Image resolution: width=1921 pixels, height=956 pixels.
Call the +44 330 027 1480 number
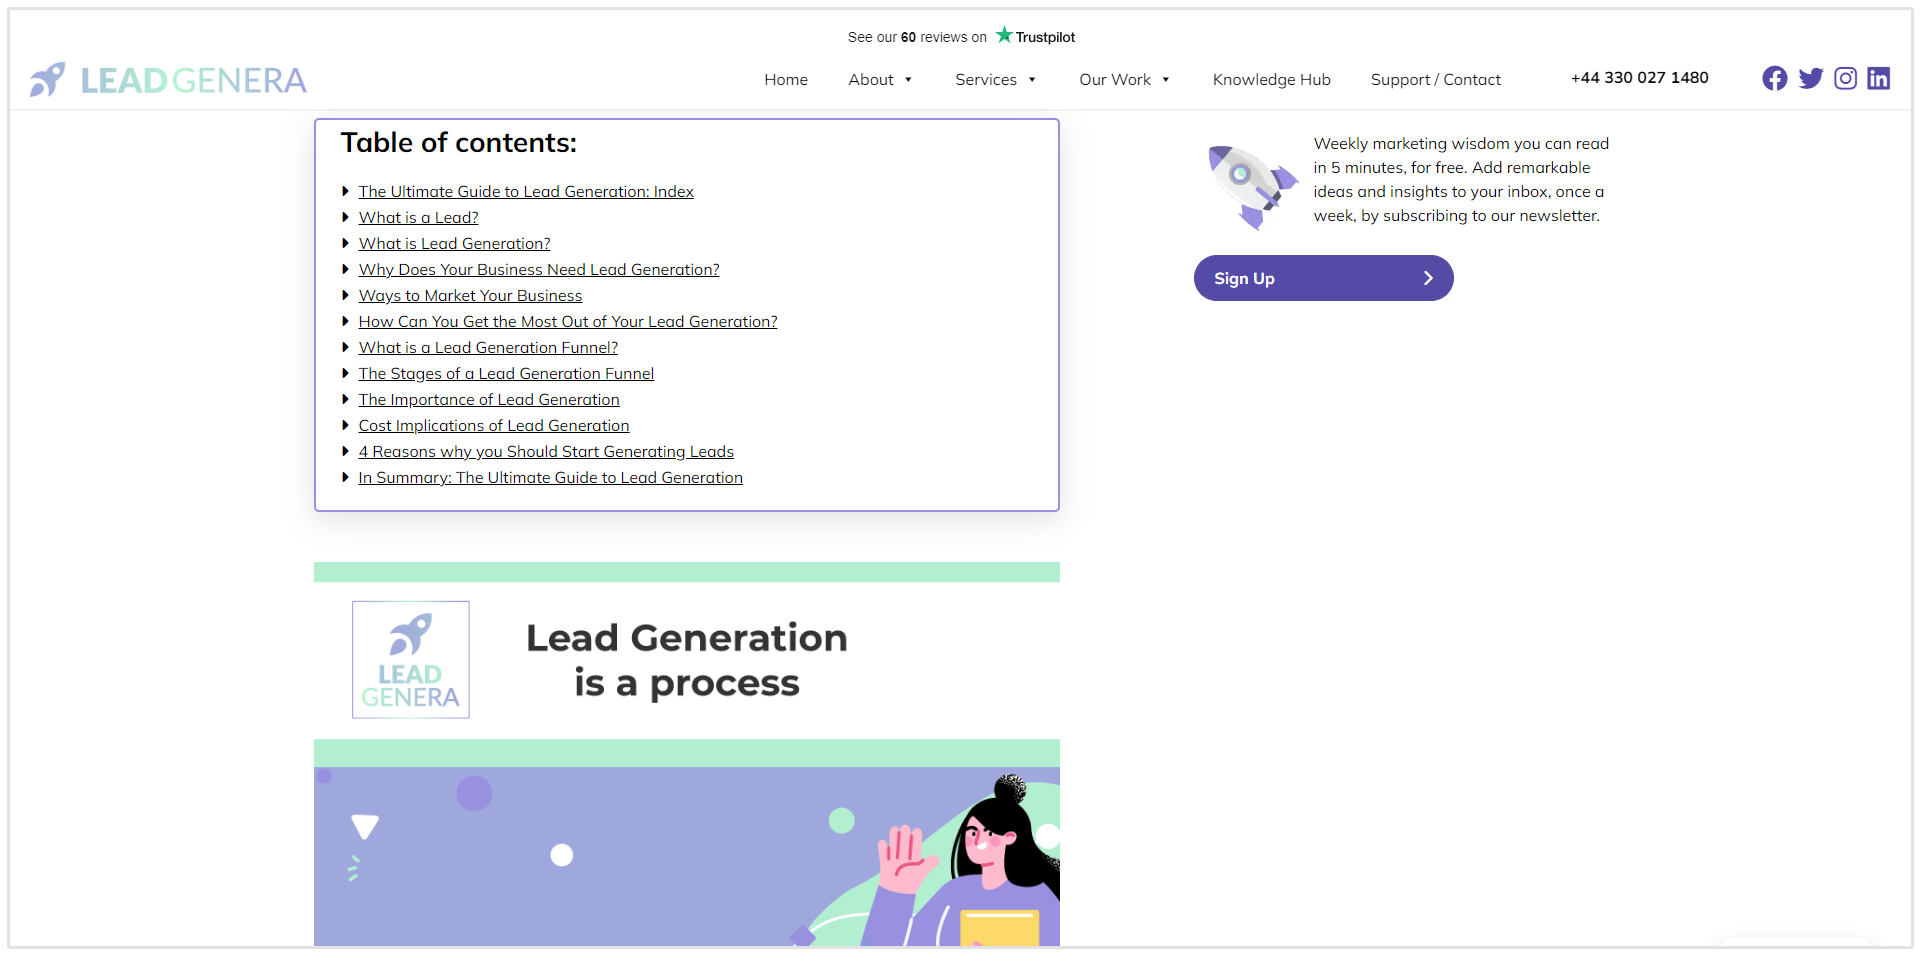tap(1639, 78)
